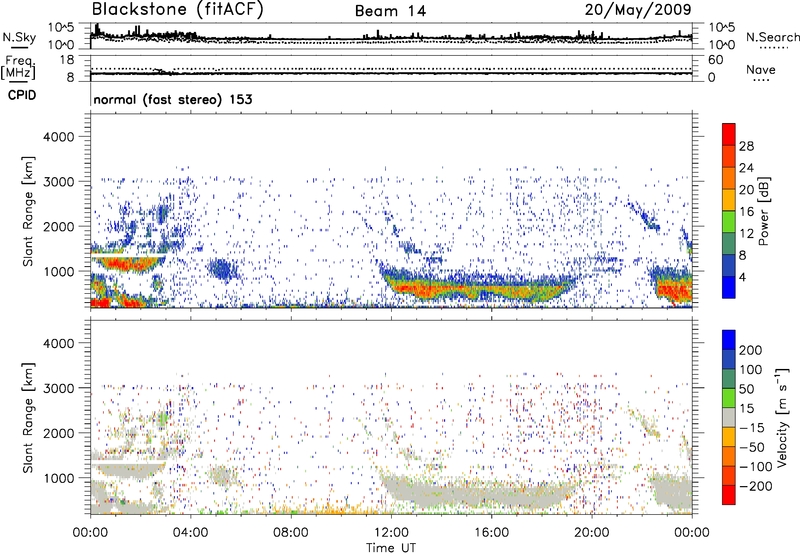Click the grey −15 to 15 Velocity colorbar segment
800x554 pixels.
(x=729, y=417)
